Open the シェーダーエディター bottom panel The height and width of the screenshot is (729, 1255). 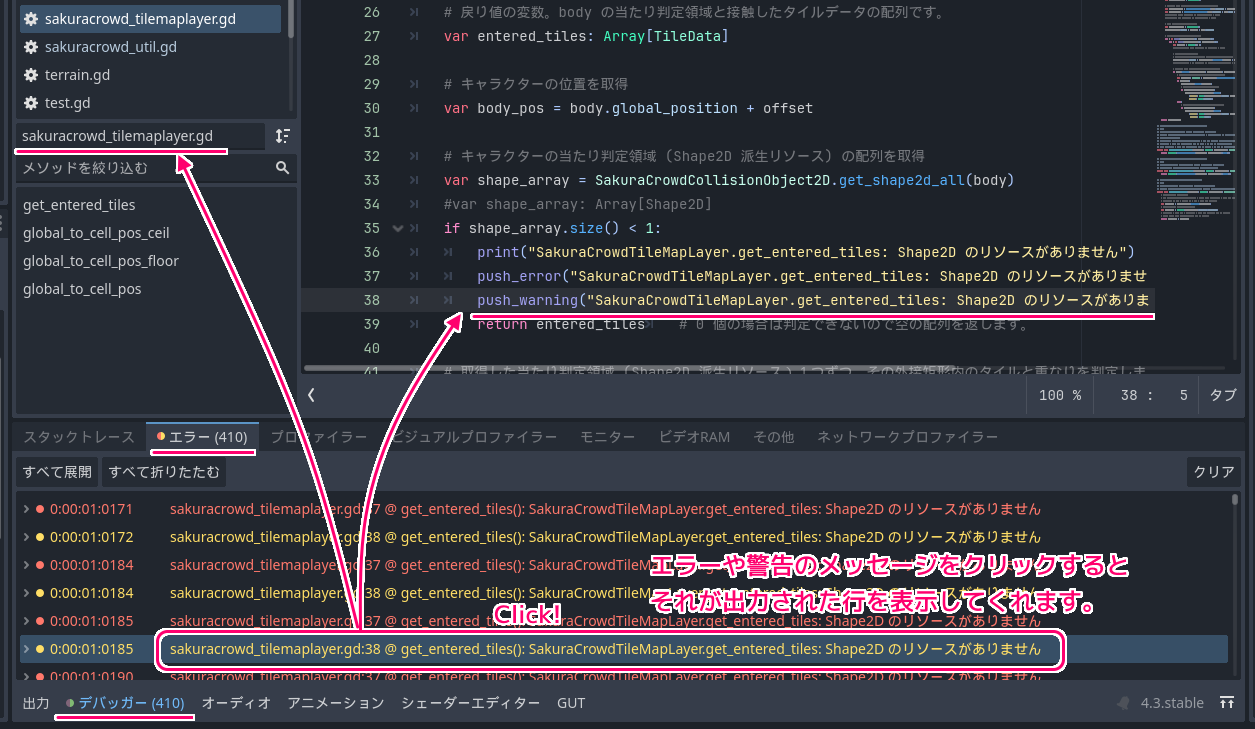[471, 703]
